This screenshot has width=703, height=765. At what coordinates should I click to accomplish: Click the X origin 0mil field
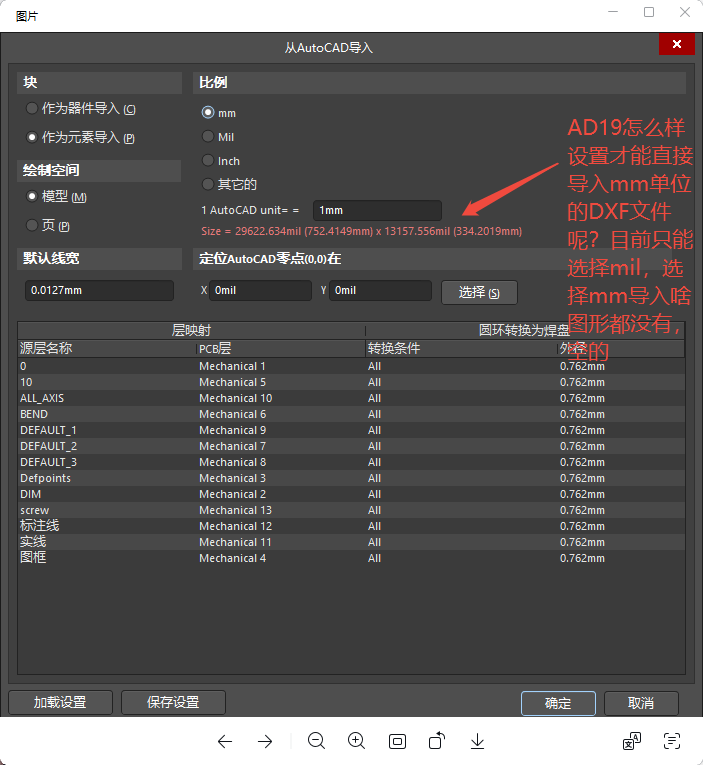(x=260, y=290)
